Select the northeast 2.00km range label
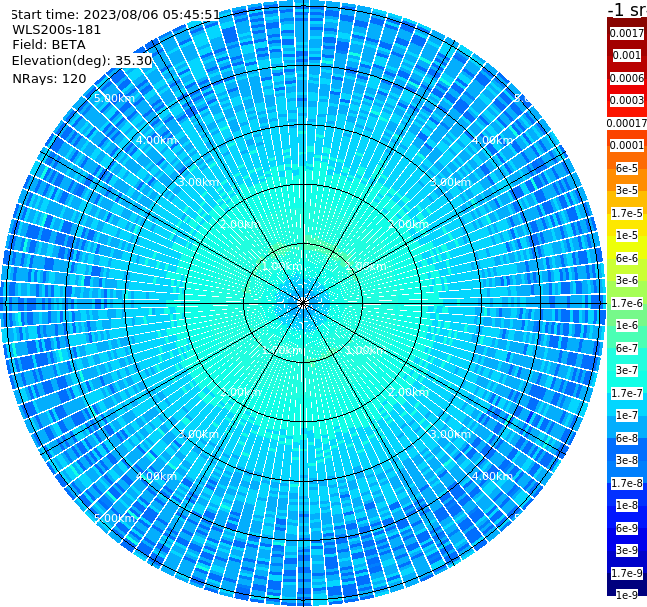The image size is (647, 607). 408,224
